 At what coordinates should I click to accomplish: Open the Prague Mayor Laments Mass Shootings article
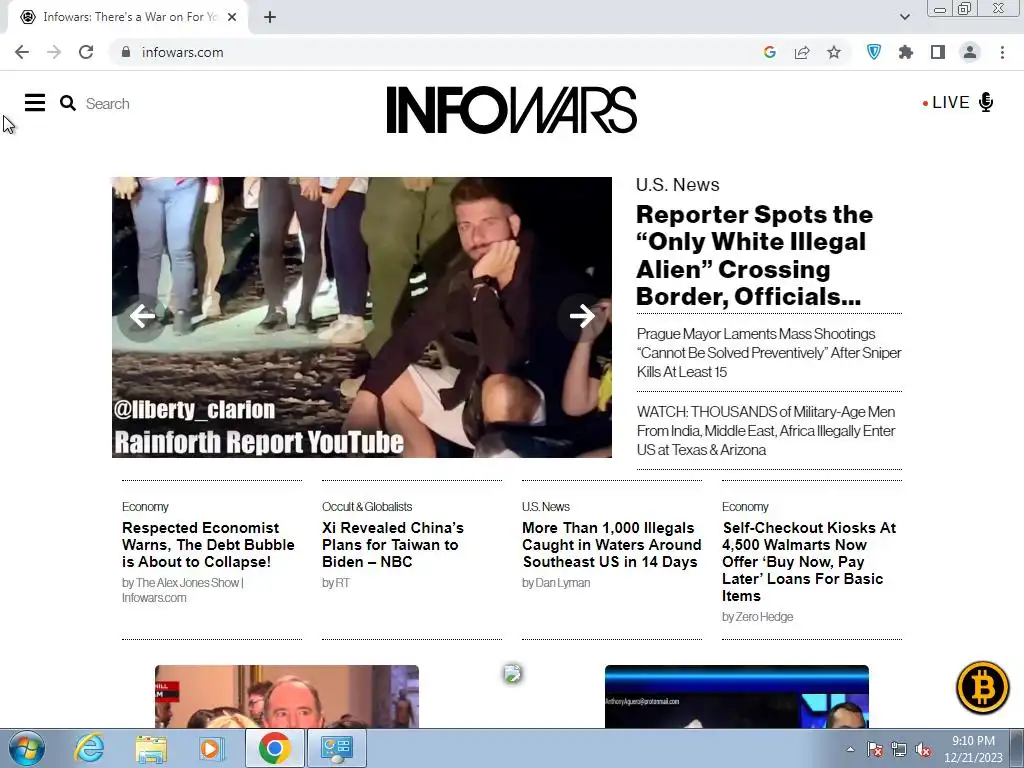pos(769,353)
